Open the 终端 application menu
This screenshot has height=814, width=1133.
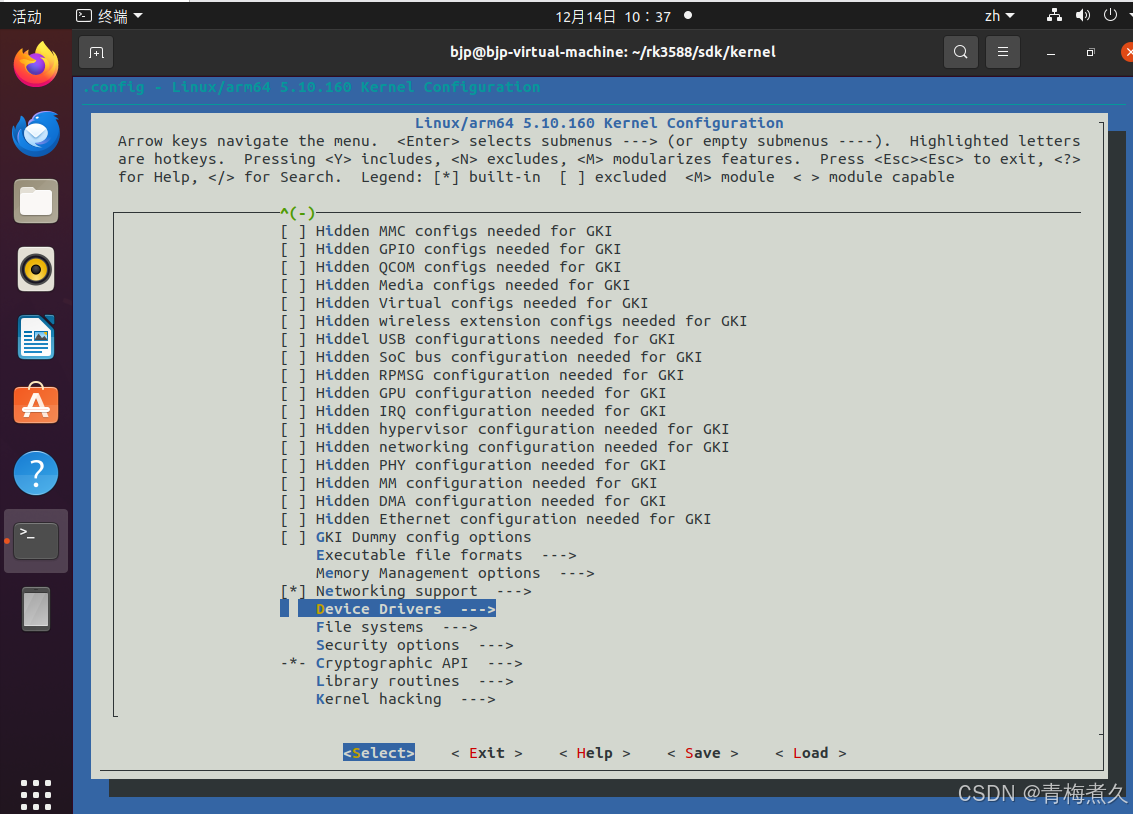(109, 16)
